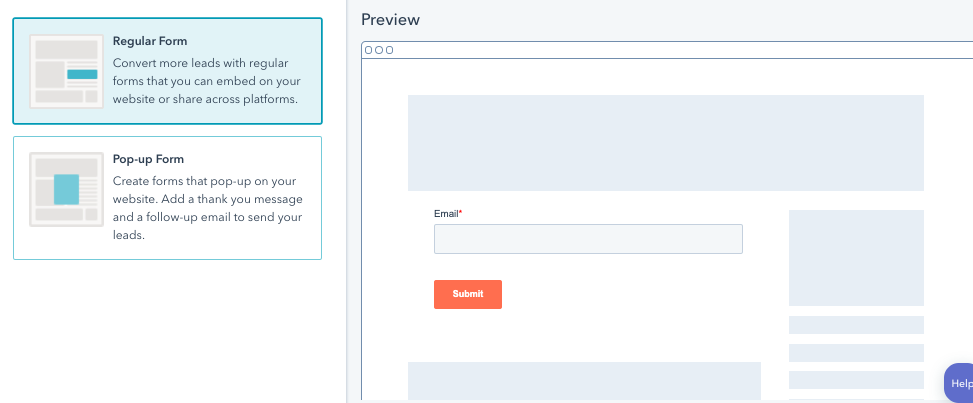This screenshot has width=973, height=403.
Task: Click Pop-up Form description about thank you message
Action: (207, 208)
